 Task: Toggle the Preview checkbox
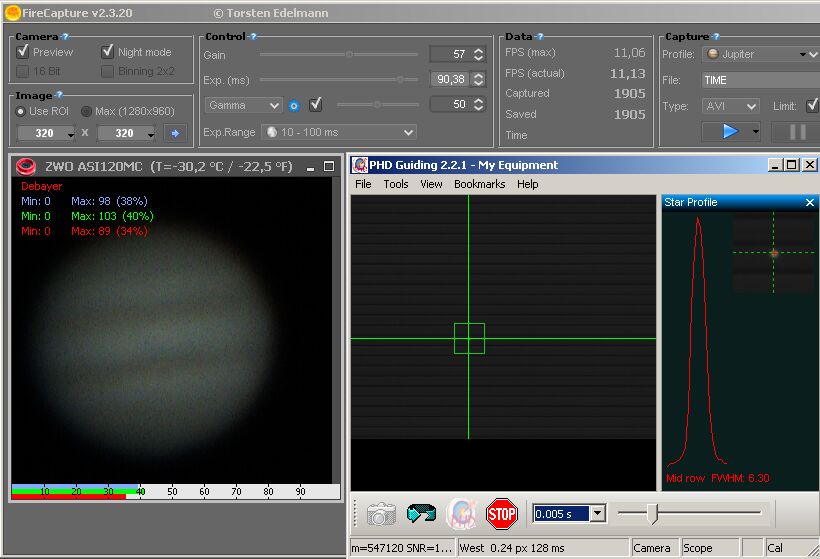point(23,52)
